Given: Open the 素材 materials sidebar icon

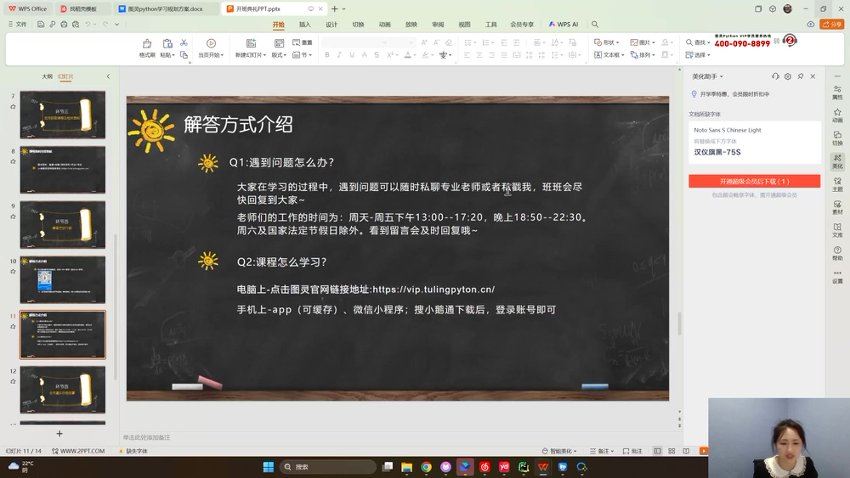Looking at the screenshot, I should (x=838, y=207).
